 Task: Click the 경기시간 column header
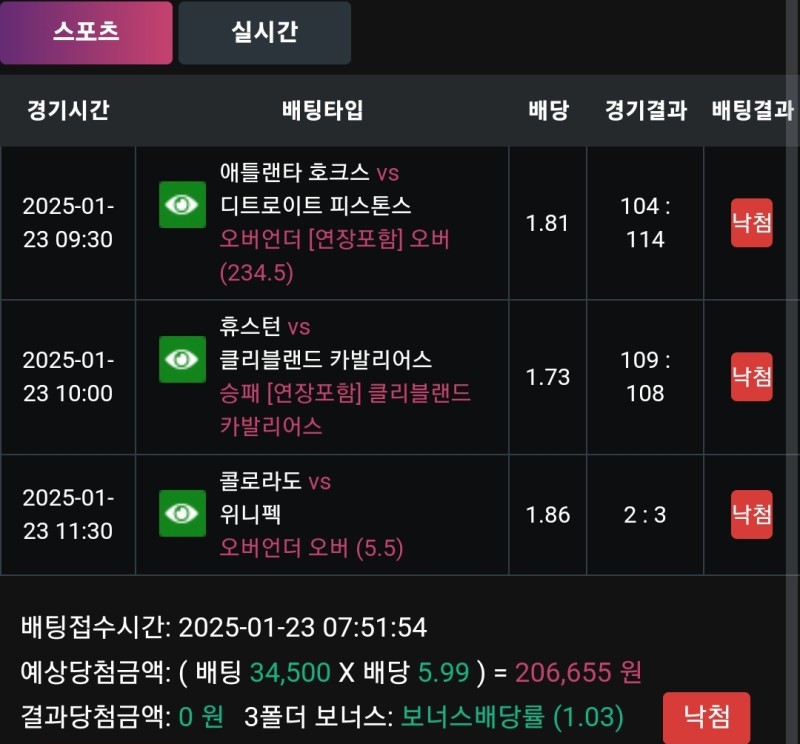(x=67, y=110)
